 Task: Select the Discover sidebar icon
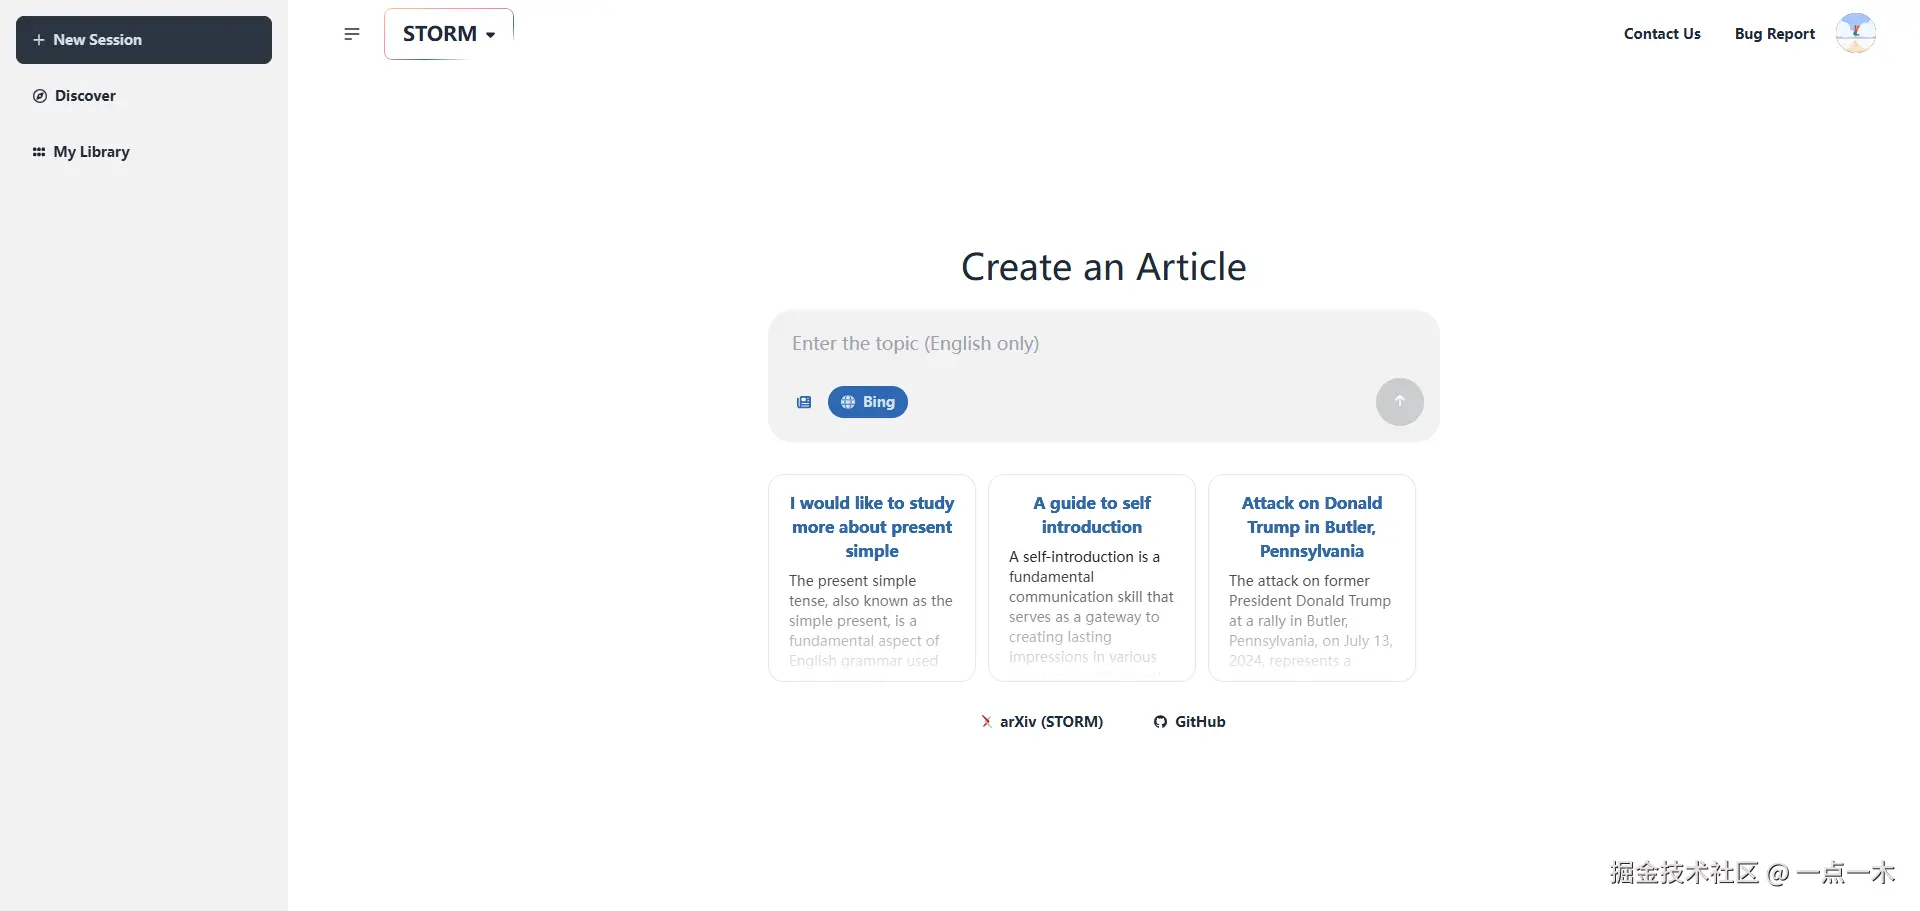40,95
